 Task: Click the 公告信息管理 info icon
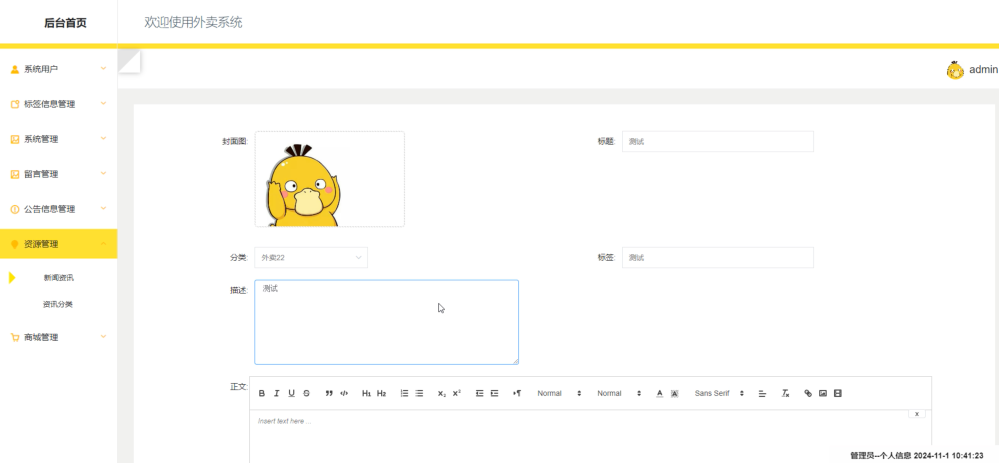pyautogui.click(x=15, y=210)
